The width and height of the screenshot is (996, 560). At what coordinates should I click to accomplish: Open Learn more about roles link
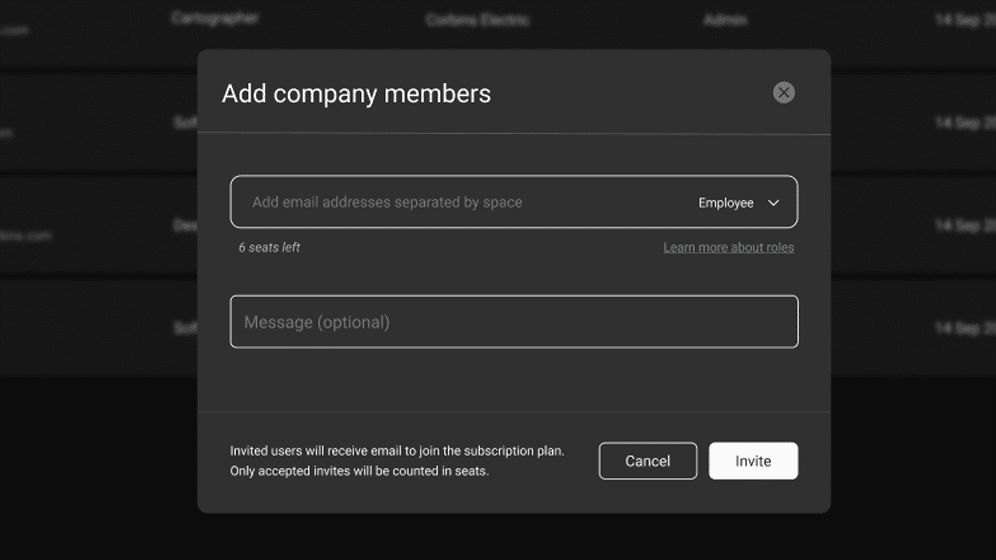tap(729, 248)
